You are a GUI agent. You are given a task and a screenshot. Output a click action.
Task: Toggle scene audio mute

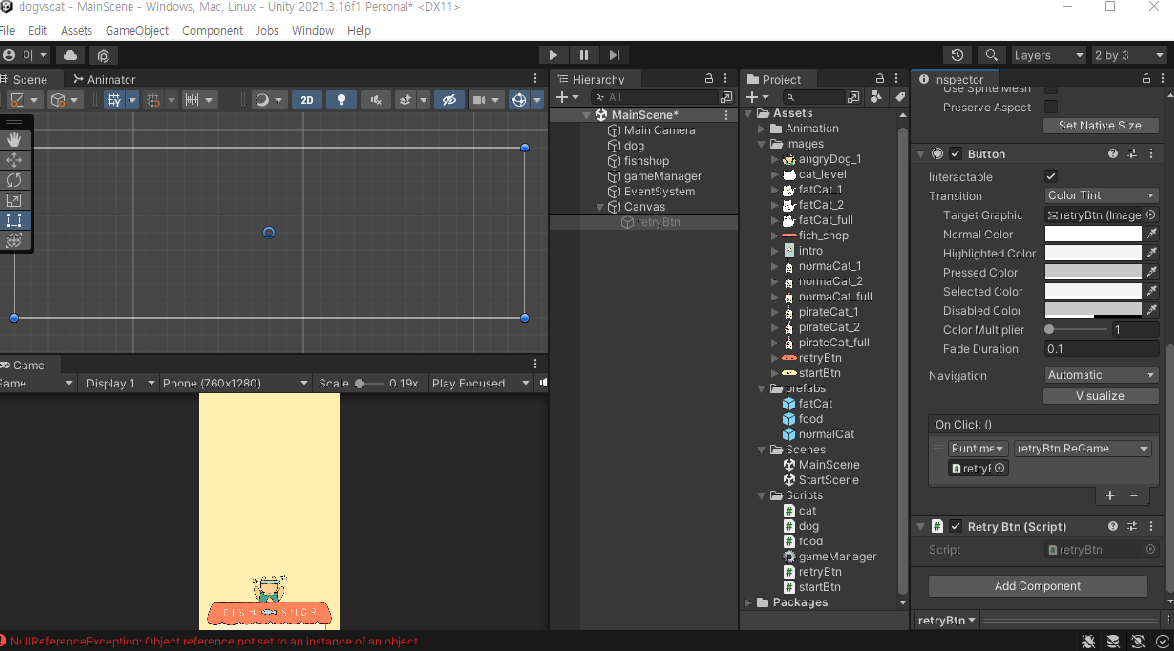tap(376, 100)
